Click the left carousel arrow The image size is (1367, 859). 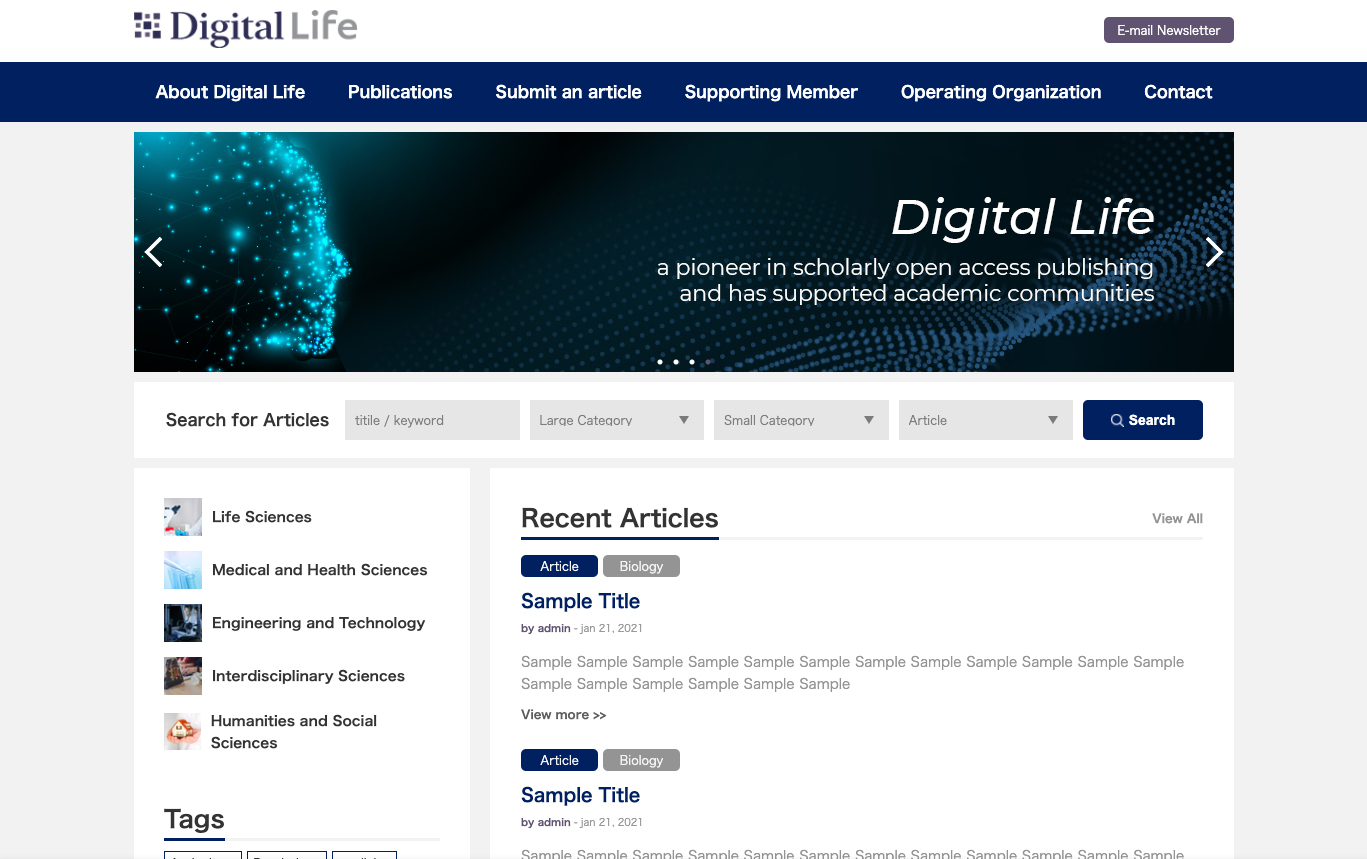point(154,252)
